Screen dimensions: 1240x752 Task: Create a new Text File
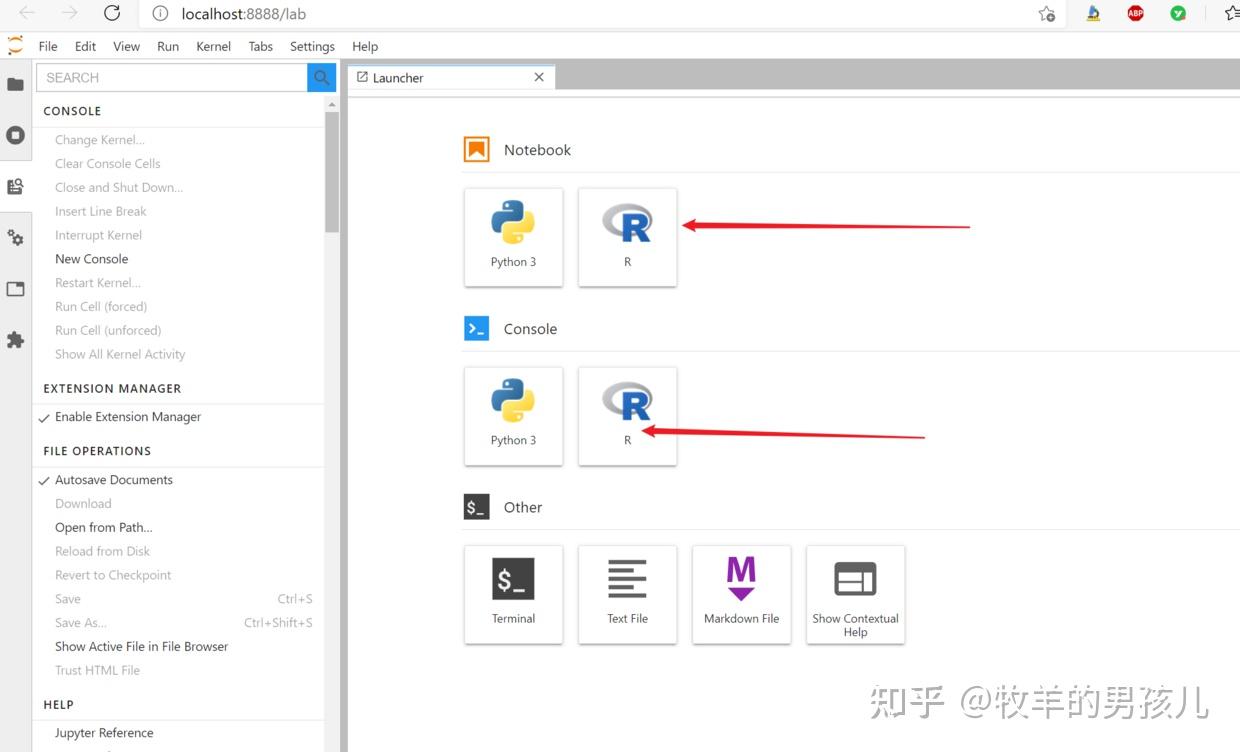627,594
